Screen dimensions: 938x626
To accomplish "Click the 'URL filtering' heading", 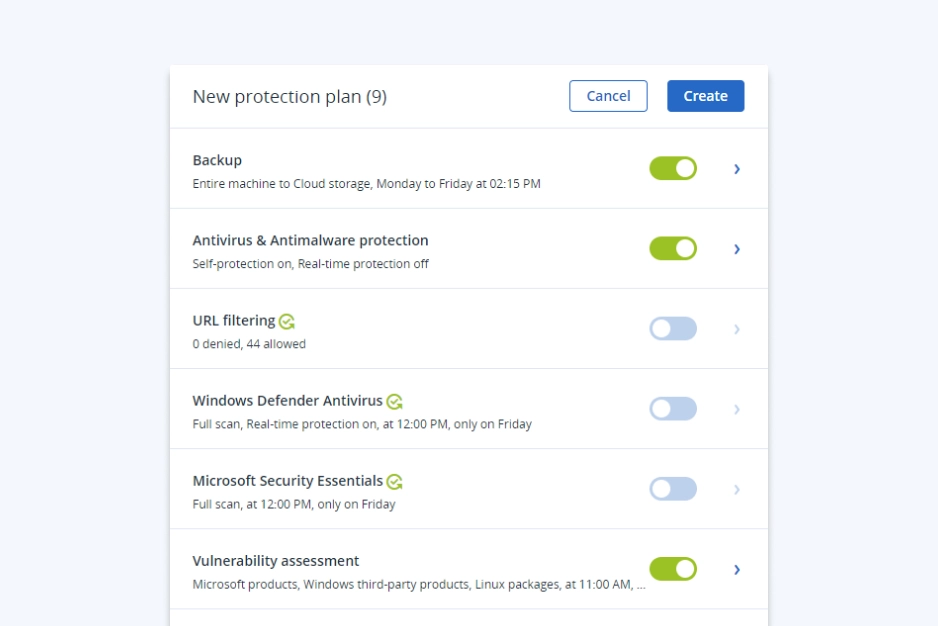I will click(234, 321).
